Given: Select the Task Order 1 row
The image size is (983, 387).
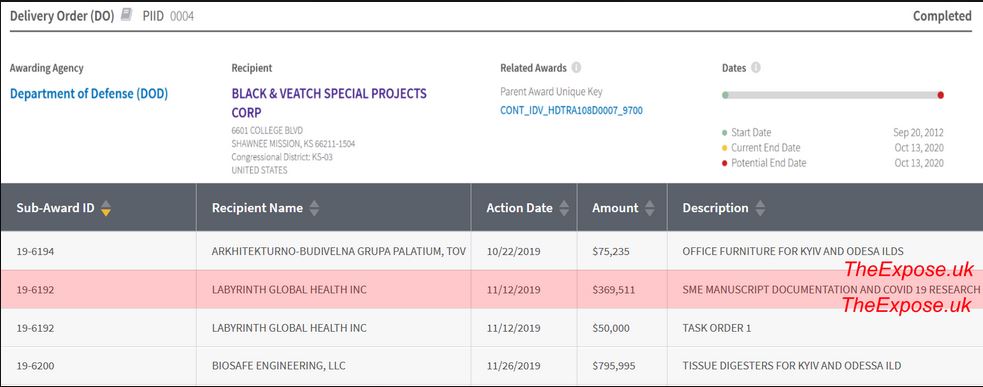Looking at the screenshot, I should click(492, 328).
